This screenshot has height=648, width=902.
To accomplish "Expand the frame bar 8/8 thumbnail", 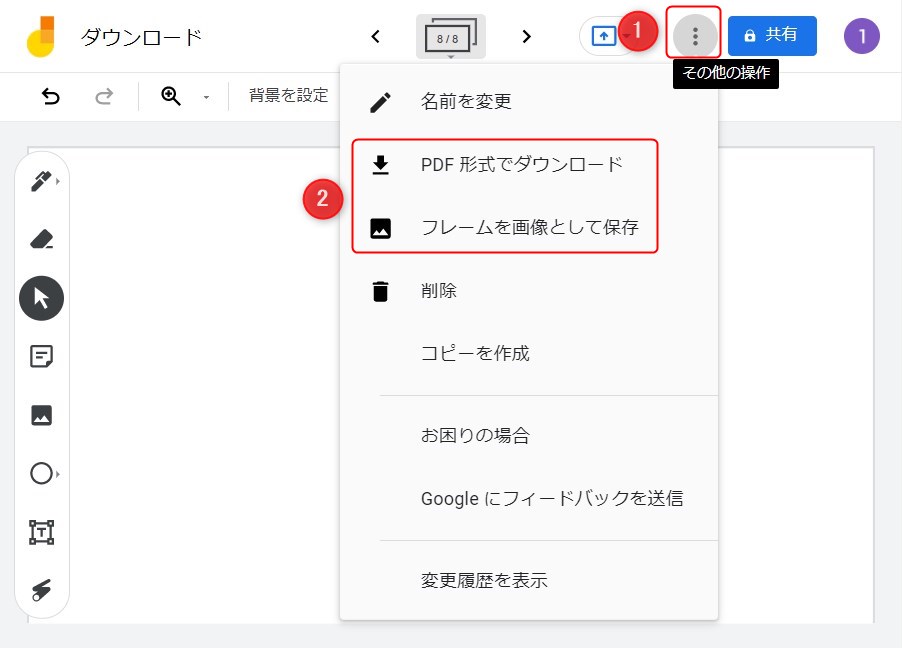I will [450, 37].
